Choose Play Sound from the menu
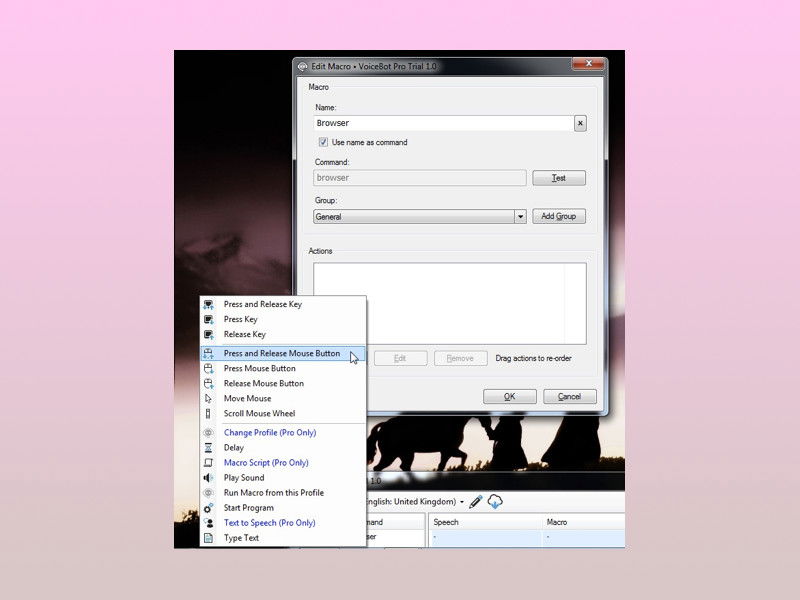The height and width of the screenshot is (600, 800). click(283, 478)
